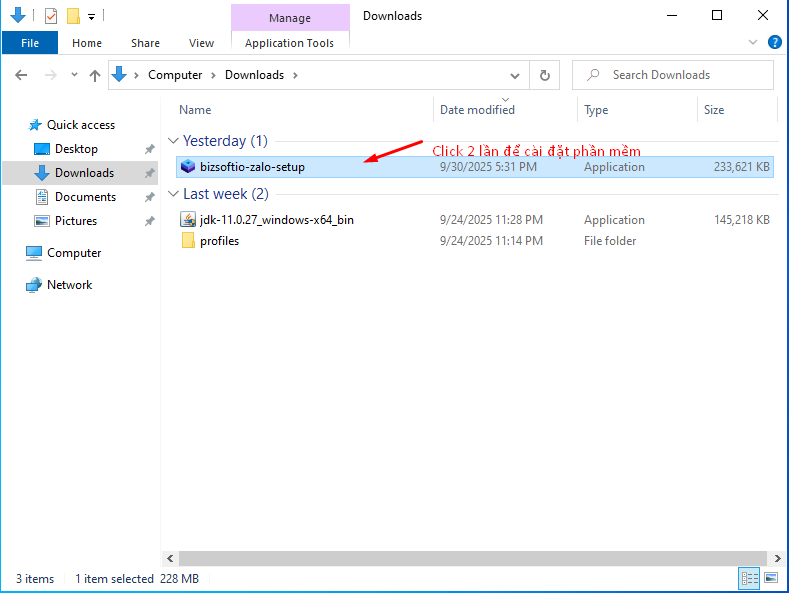Click the bizsoftio-zalo-setup application icon
The width and height of the screenshot is (789, 593).
(x=188, y=167)
